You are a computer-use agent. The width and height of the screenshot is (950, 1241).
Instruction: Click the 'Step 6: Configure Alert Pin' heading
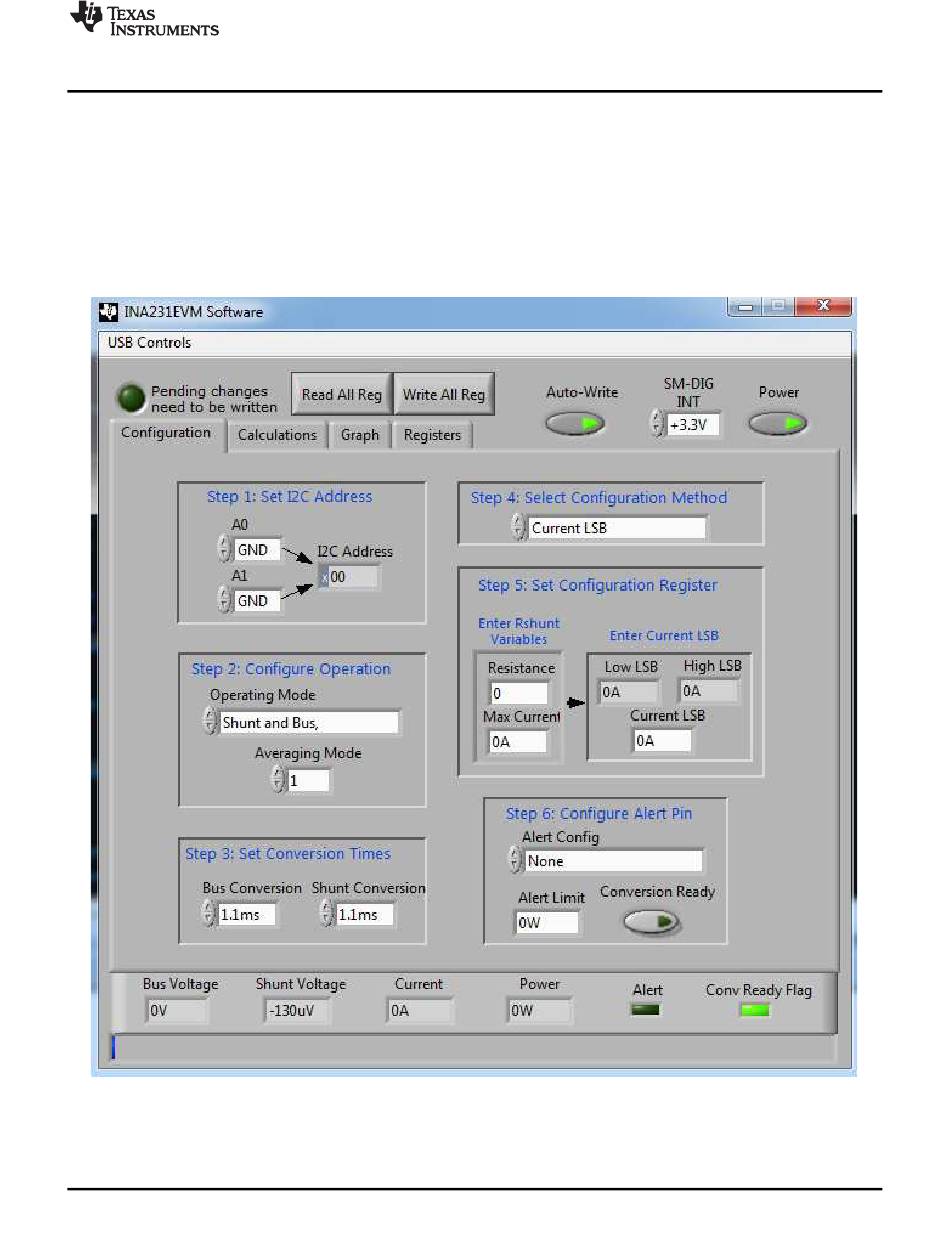599,814
